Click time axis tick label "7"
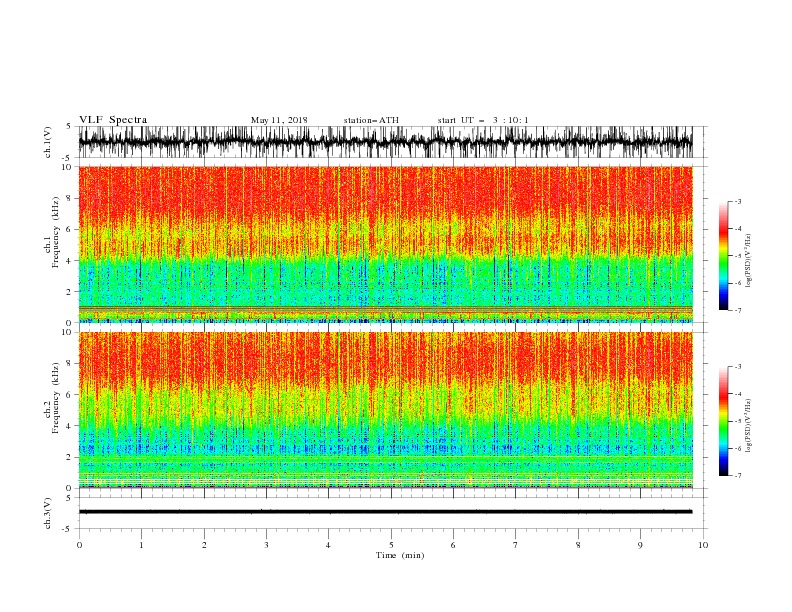Image resolution: width=792 pixels, height=612 pixels. [x=516, y=545]
